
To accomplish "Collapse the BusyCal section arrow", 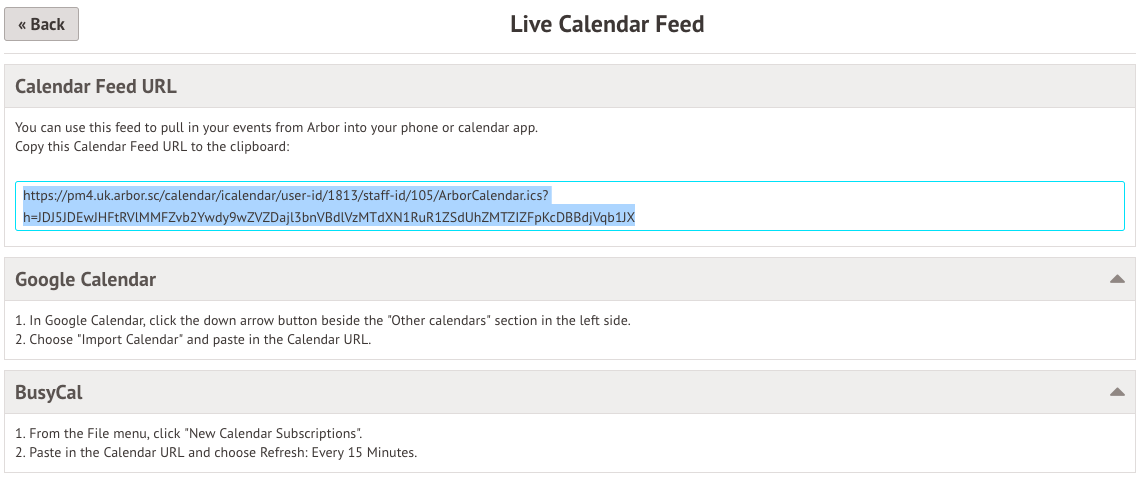I will 1117,393.
